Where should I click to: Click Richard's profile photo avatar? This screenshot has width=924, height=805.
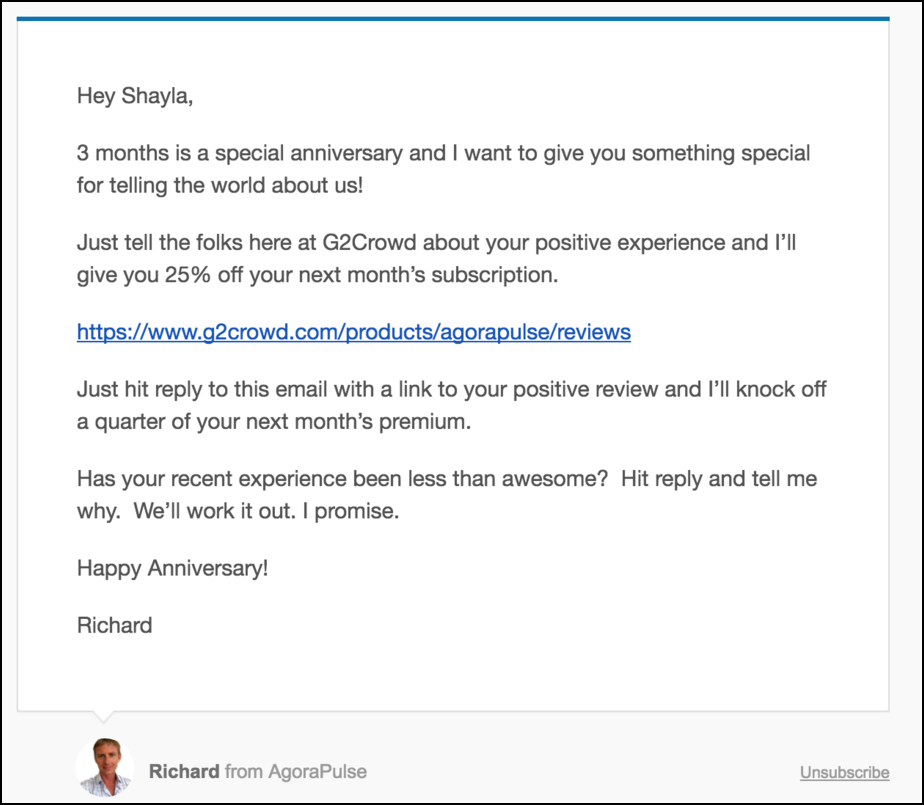pos(105,767)
